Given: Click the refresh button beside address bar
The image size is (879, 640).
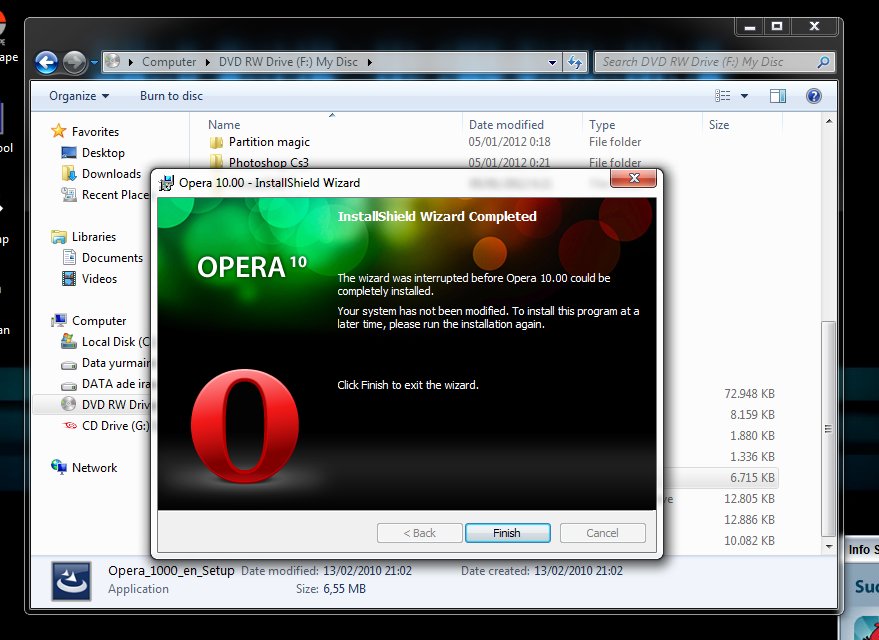Looking at the screenshot, I should (x=575, y=62).
